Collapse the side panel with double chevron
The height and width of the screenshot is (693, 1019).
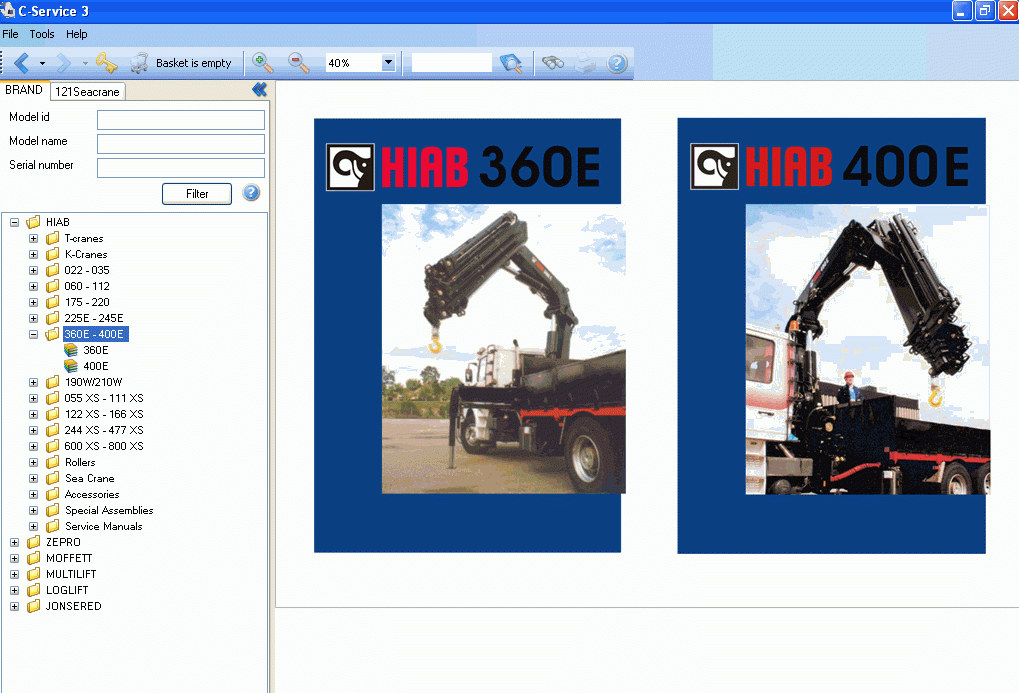click(259, 90)
